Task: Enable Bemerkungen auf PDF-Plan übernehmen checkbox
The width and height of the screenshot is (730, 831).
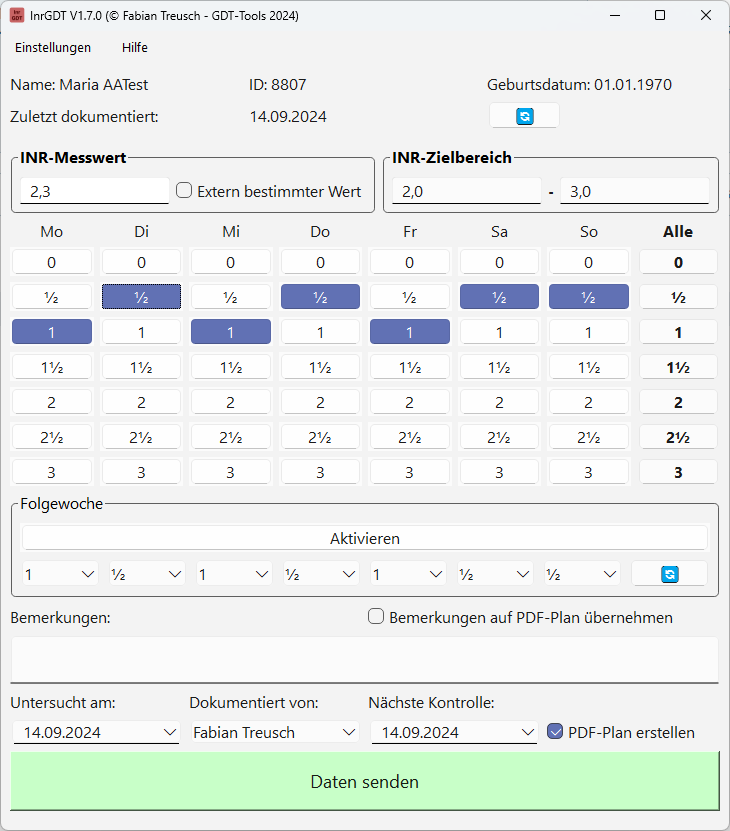Action: click(376, 617)
